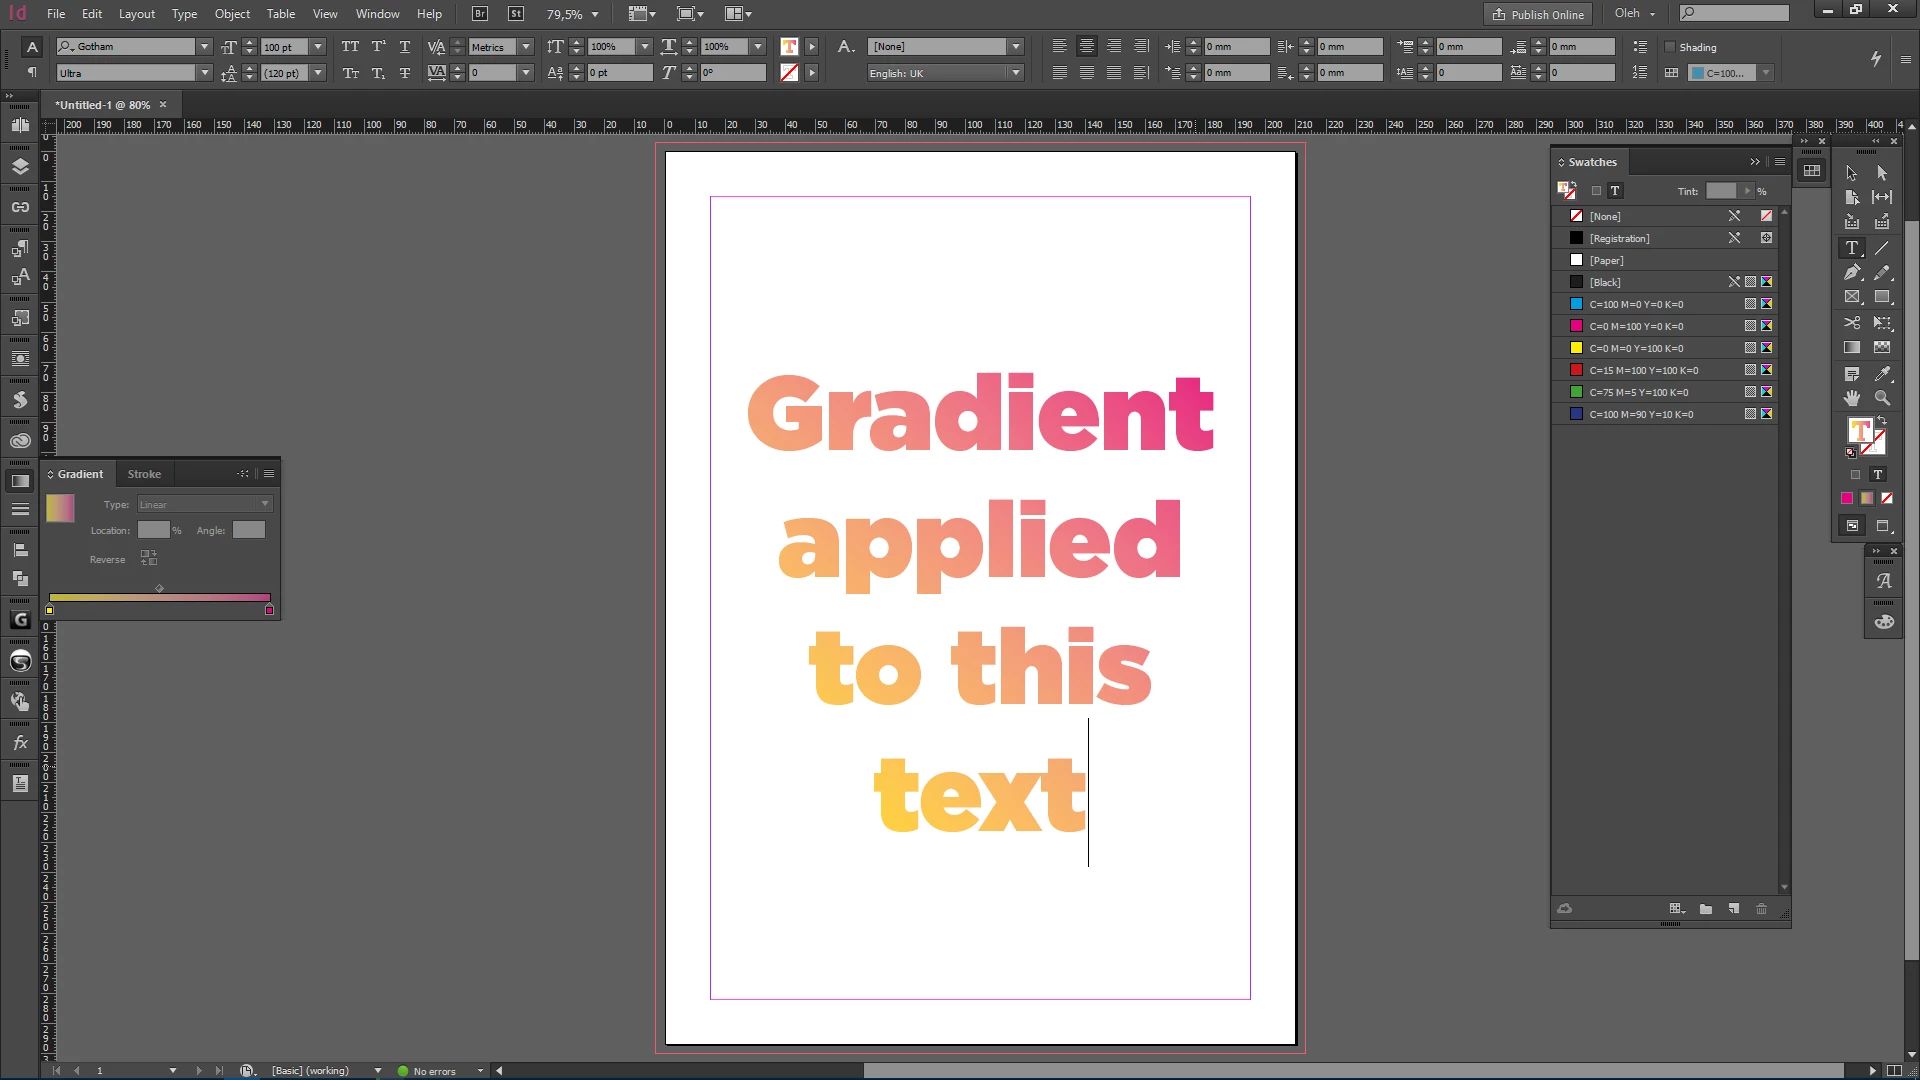
Task: Click the font size input field
Action: pos(284,47)
